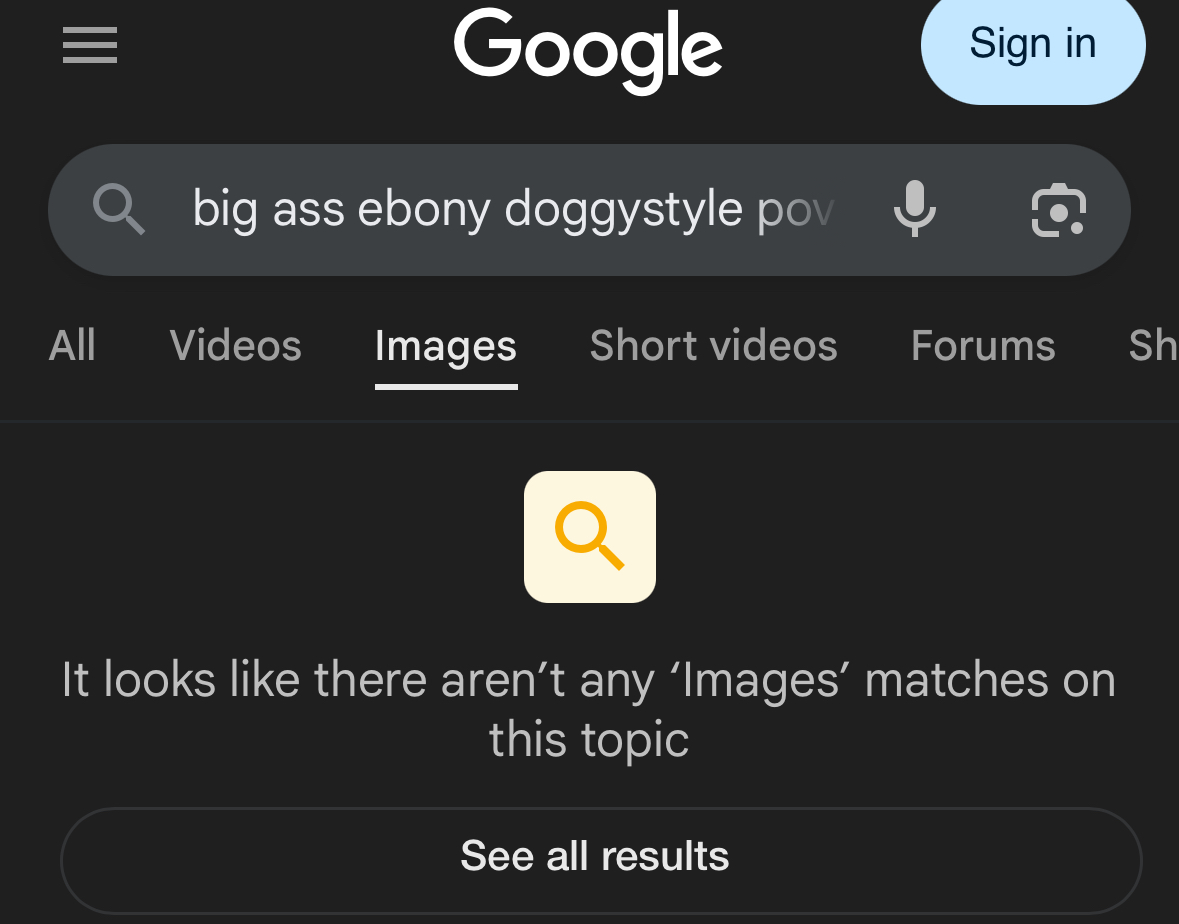1179x924 pixels.
Task: Select the partially visible Sh tab
Action: coord(1153,346)
